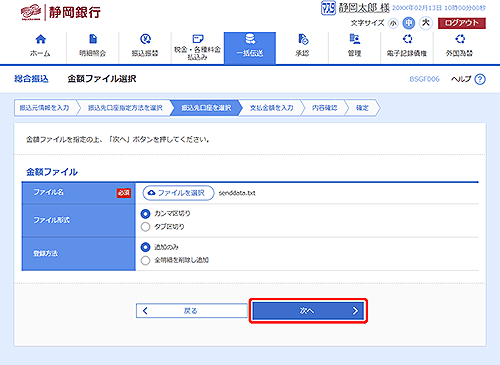
Task: Click the red 必須 required badge
Action: [123, 193]
